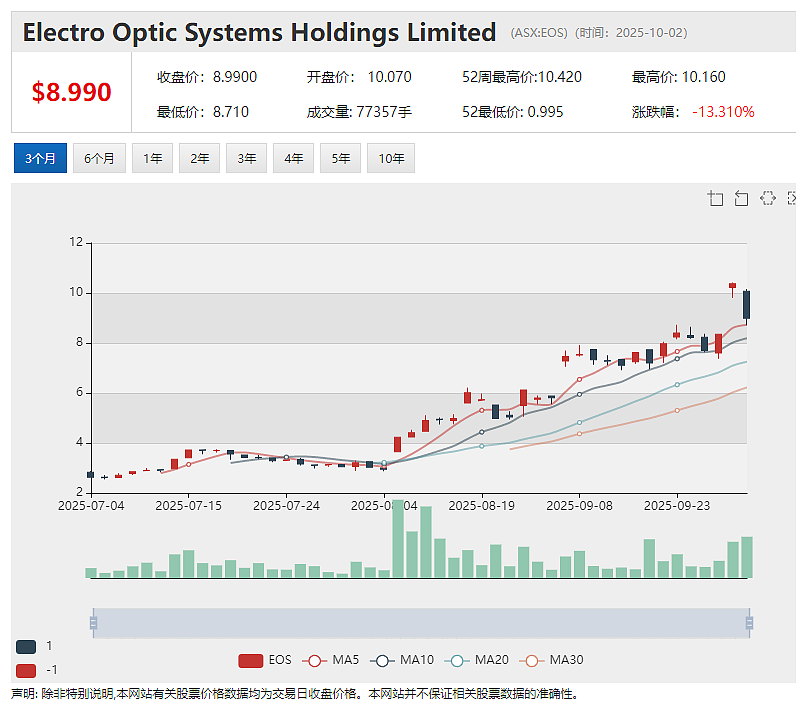Click the disclaimer 声明 text line
Image resolution: width=806 pixels, height=713 pixels.
pyautogui.click(x=295, y=694)
